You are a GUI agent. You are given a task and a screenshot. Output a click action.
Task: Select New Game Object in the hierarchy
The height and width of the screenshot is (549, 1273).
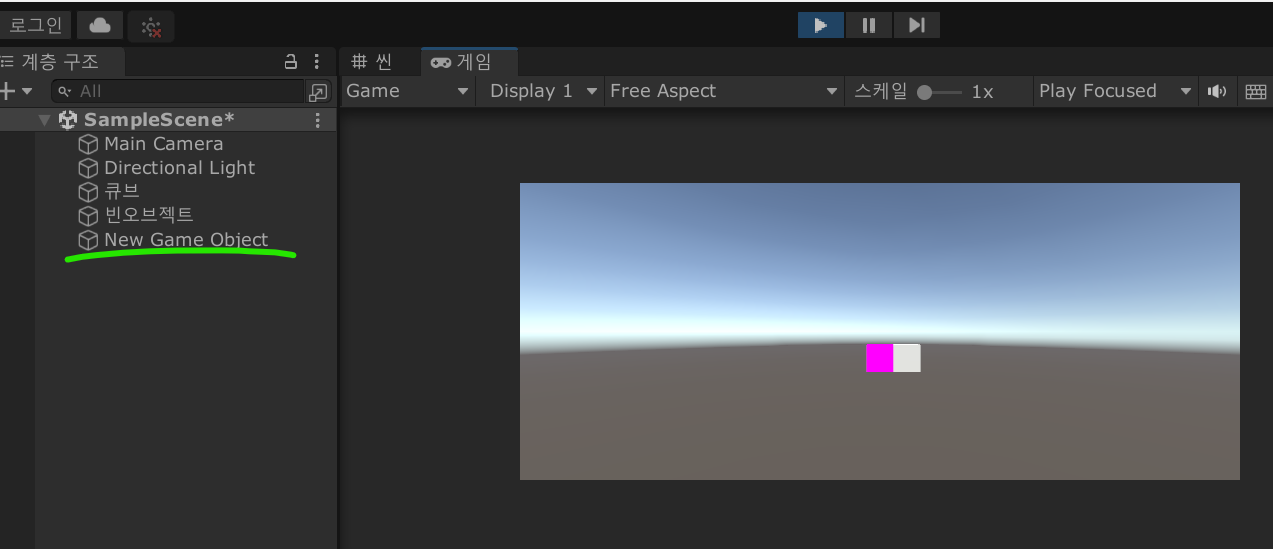pos(186,240)
